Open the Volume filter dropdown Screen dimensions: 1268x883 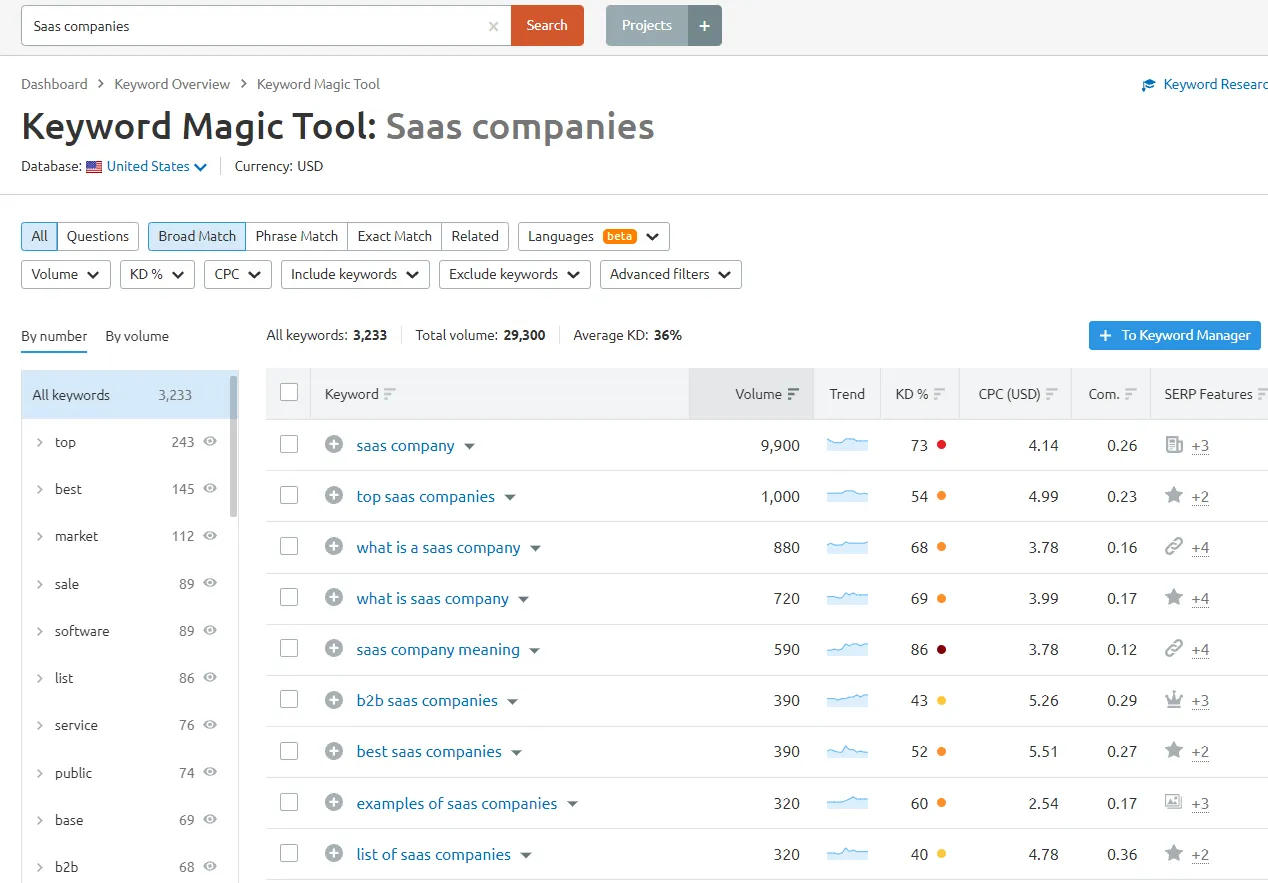[x=66, y=274]
